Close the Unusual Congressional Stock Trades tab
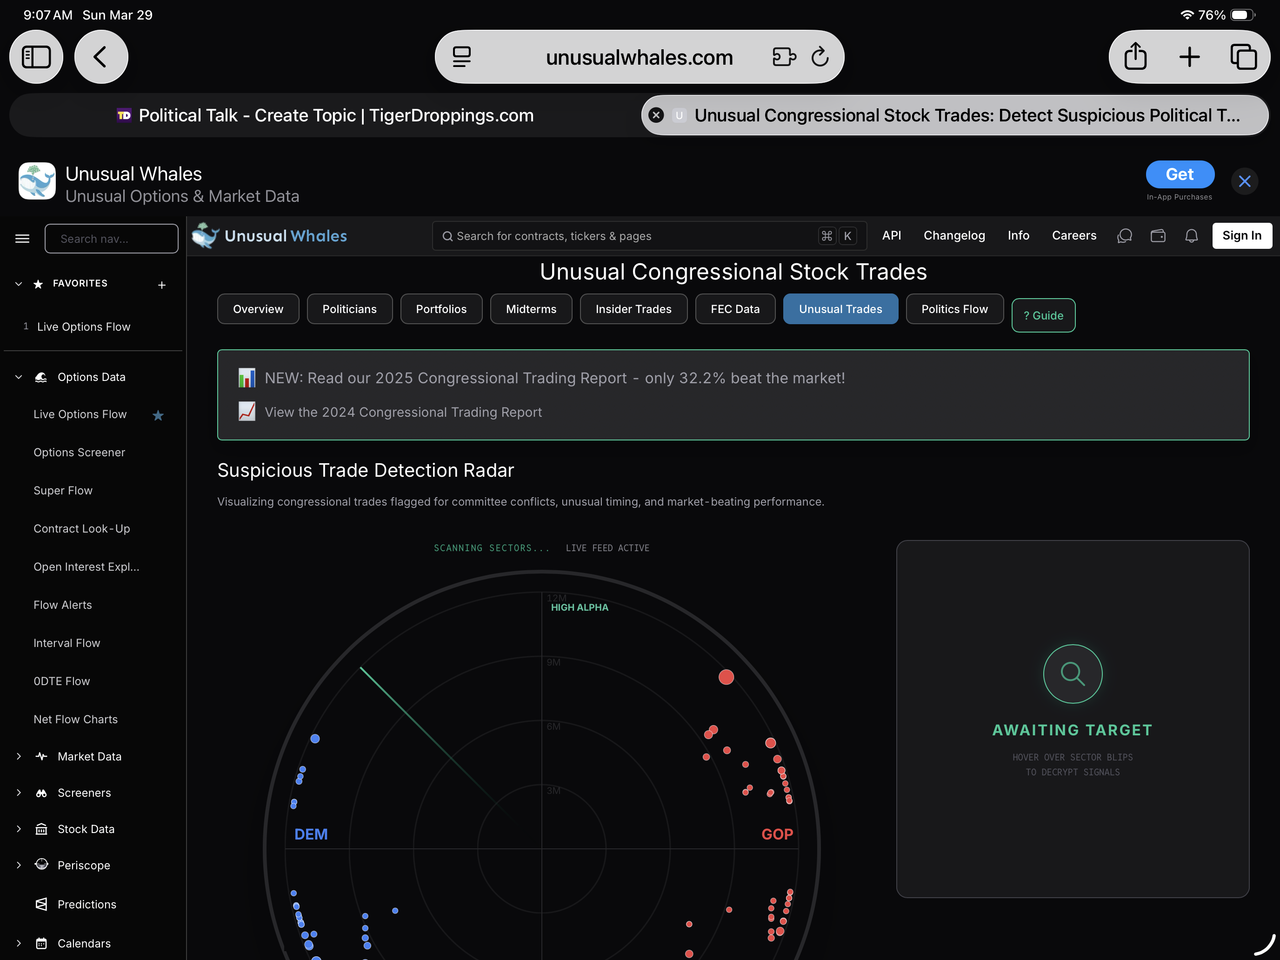The width and height of the screenshot is (1280, 960). (x=656, y=115)
